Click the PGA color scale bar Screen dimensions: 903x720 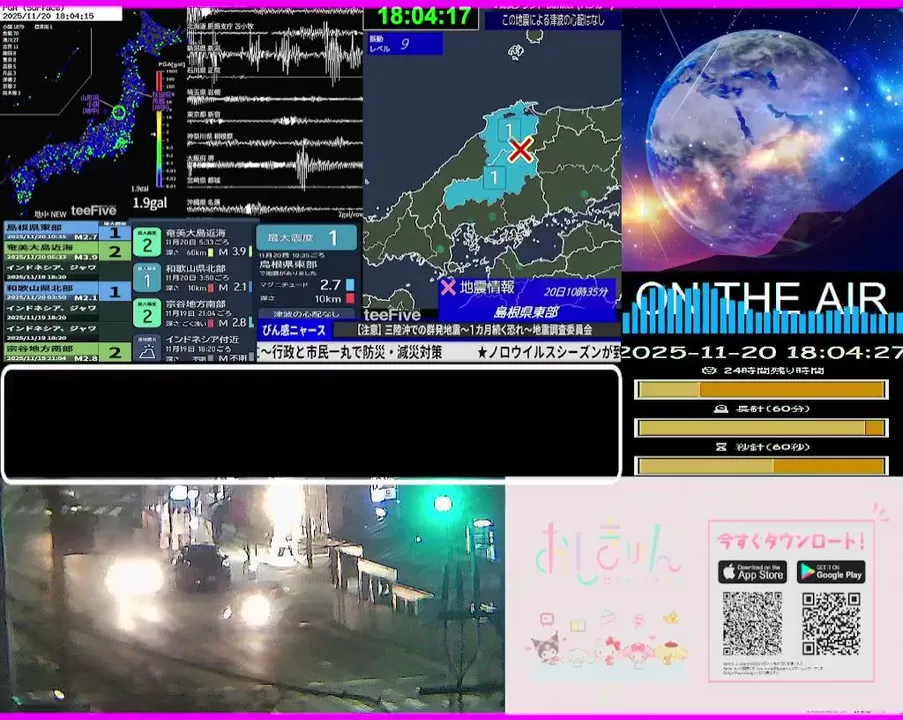(x=160, y=129)
